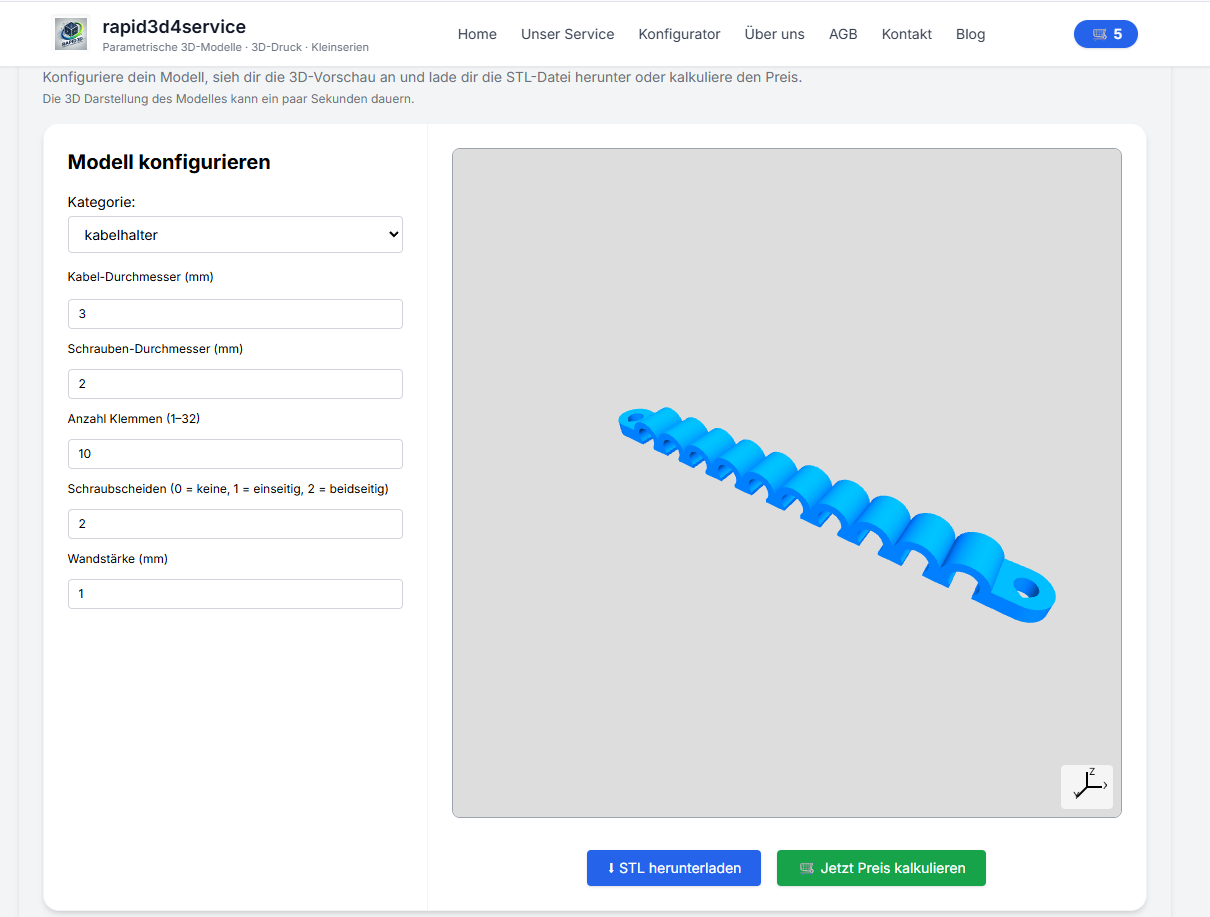Click the STL herunterladen button
The image size is (1210, 917).
point(673,868)
